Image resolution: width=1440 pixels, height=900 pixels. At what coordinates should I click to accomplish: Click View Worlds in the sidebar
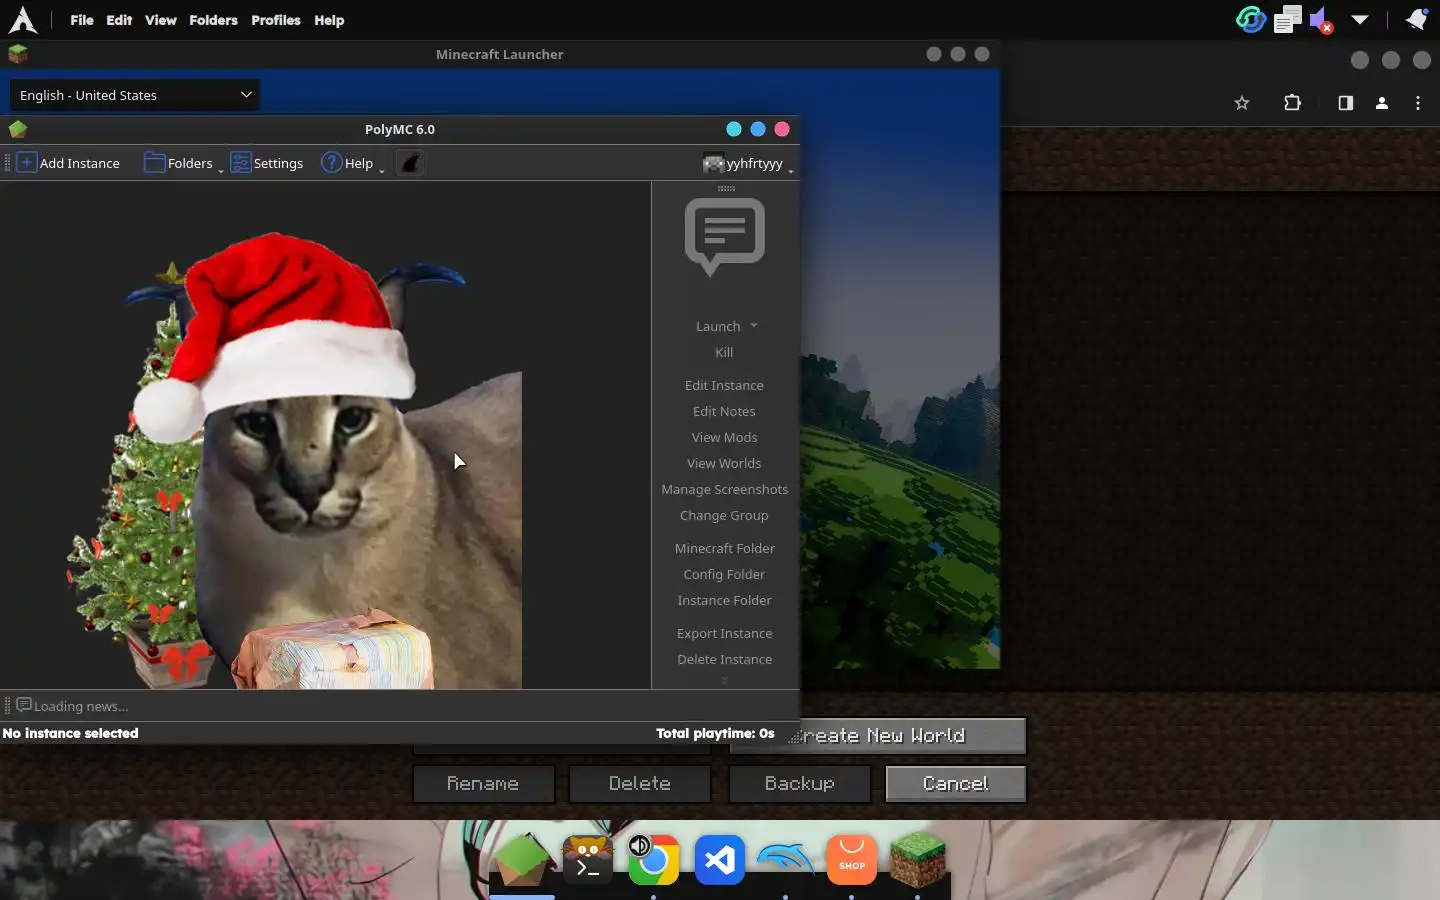(x=724, y=463)
